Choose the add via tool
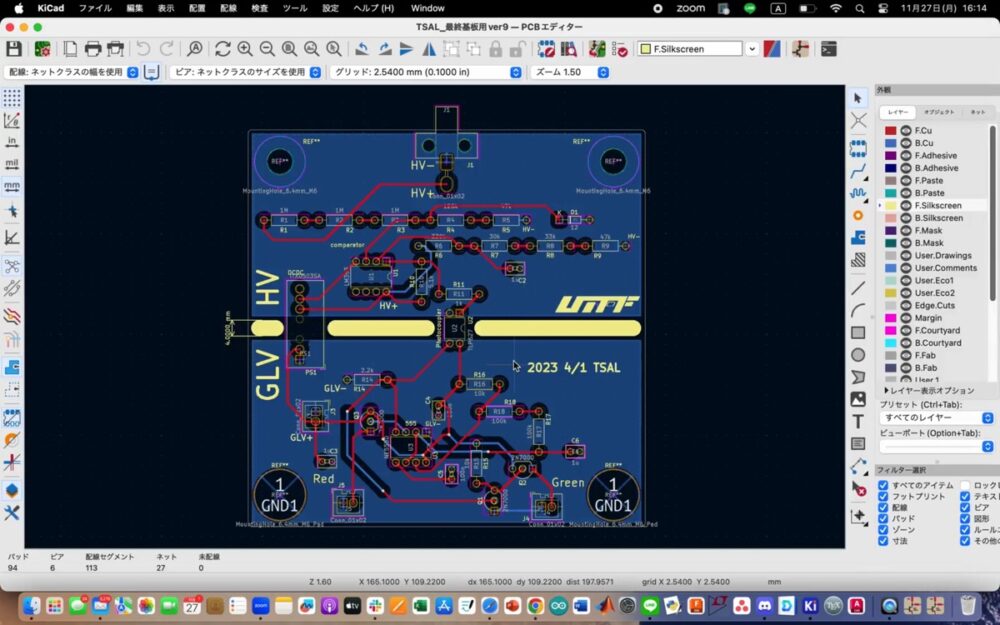The image size is (1000, 625). click(x=858, y=216)
